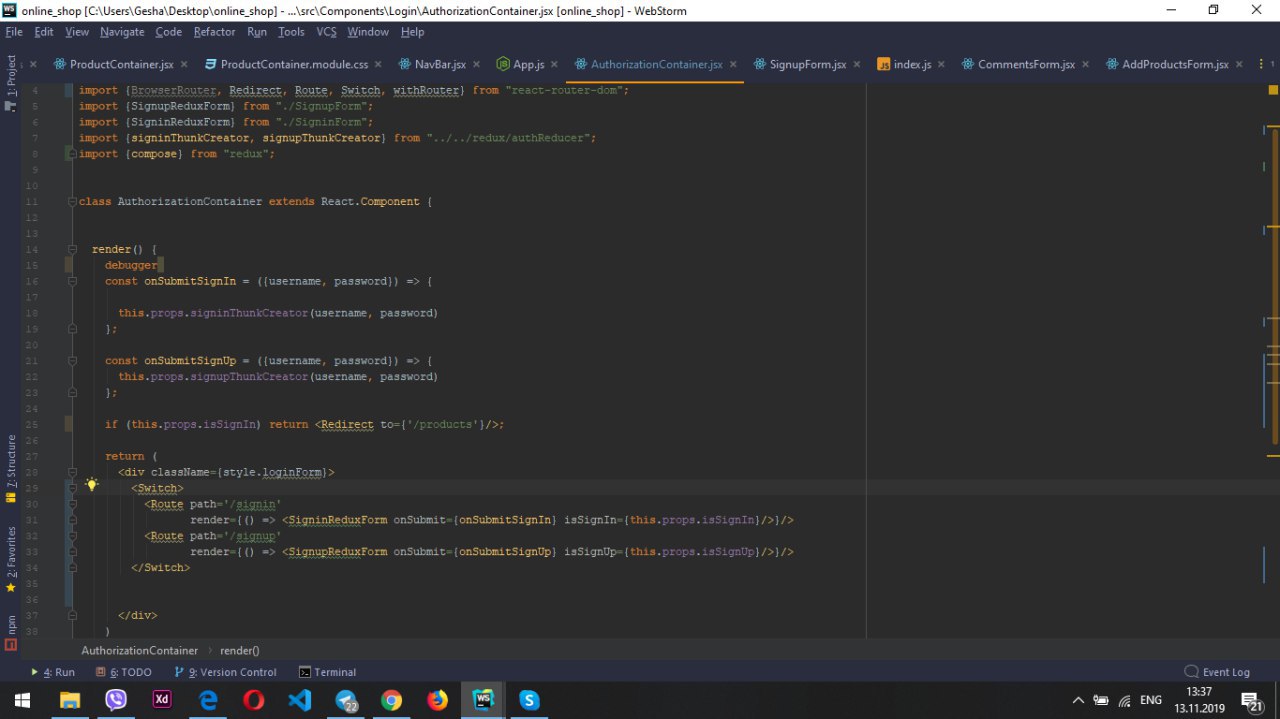The width and height of the screenshot is (1280, 719).
Task: Fold the Switch tag block
Action: 71,488
